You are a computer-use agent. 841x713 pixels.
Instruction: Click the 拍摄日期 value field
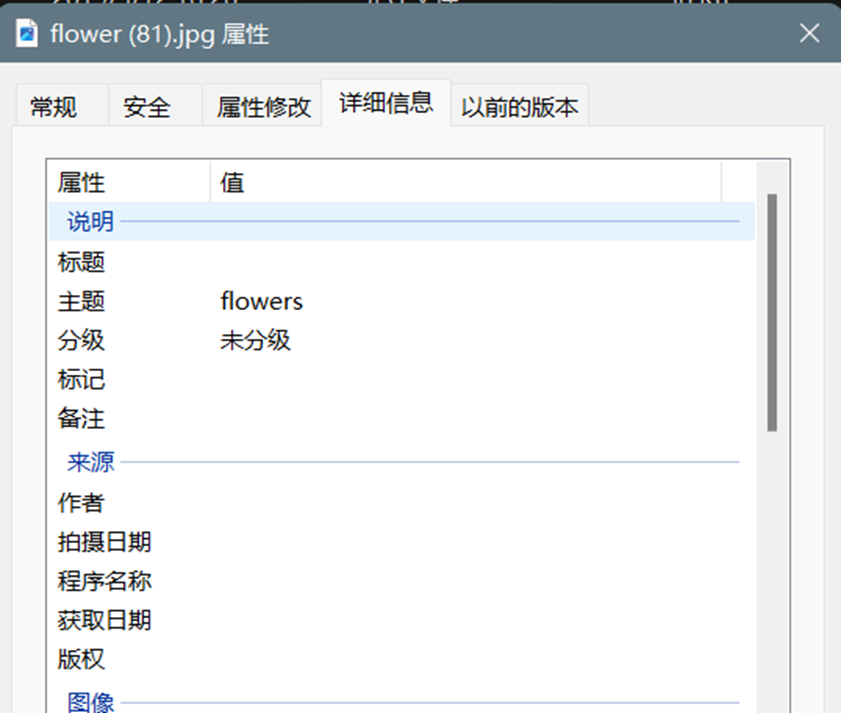point(480,542)
